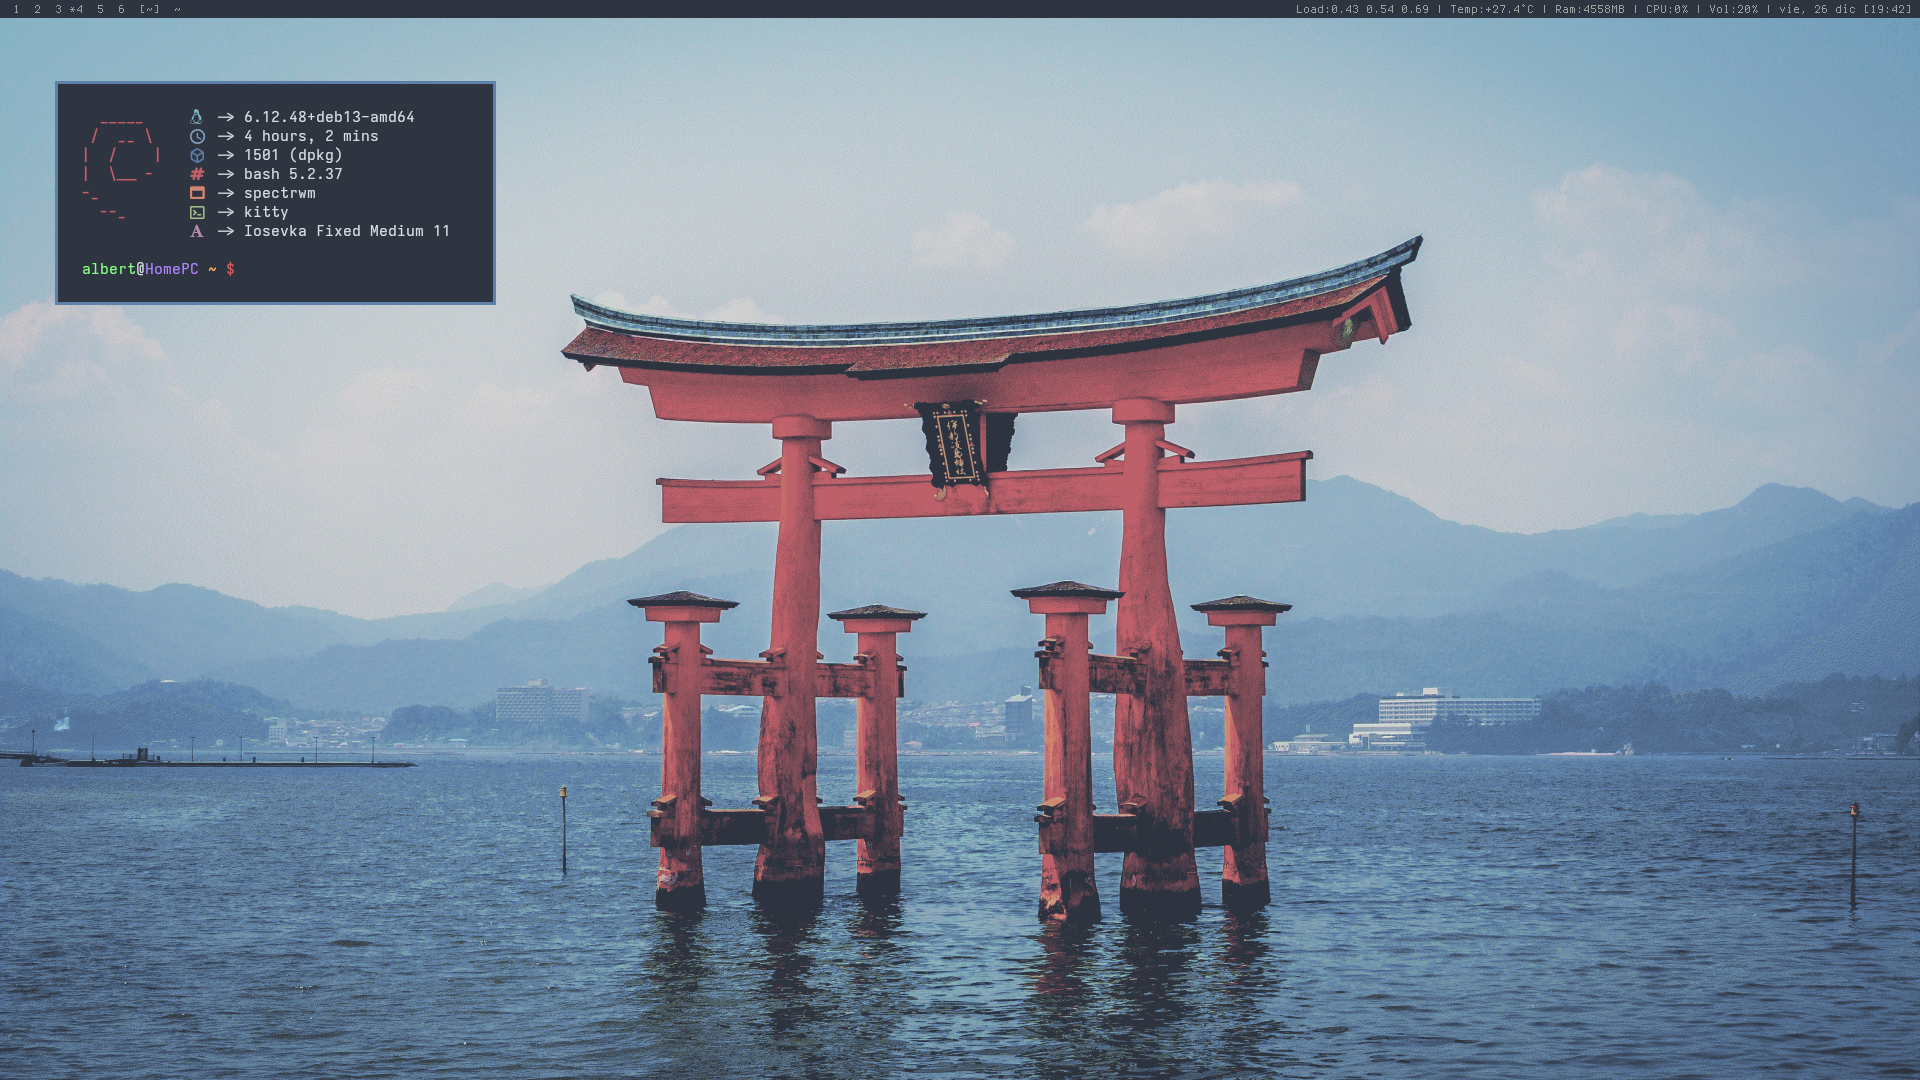Click the orange window manager icon

pos(197,193)
